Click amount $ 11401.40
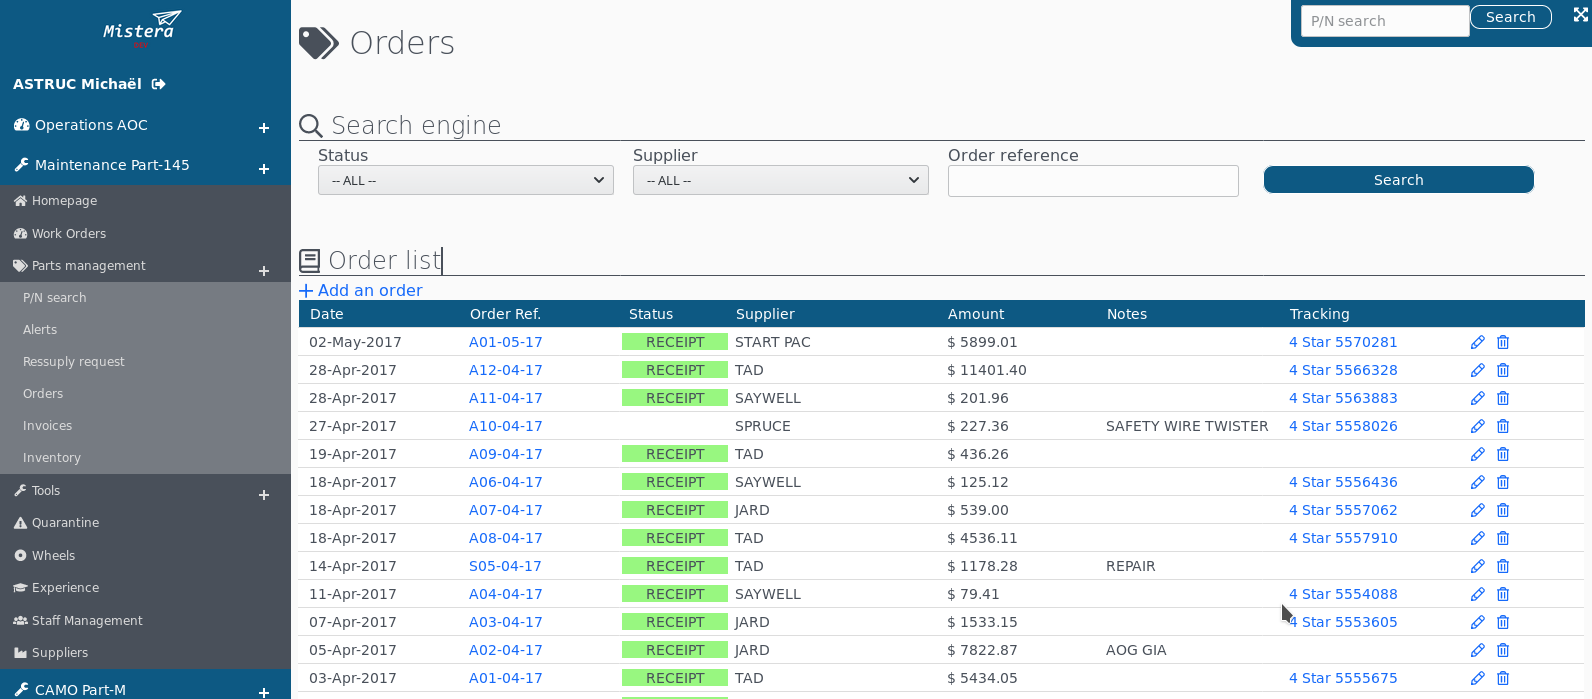 click(x=987, y=370)
